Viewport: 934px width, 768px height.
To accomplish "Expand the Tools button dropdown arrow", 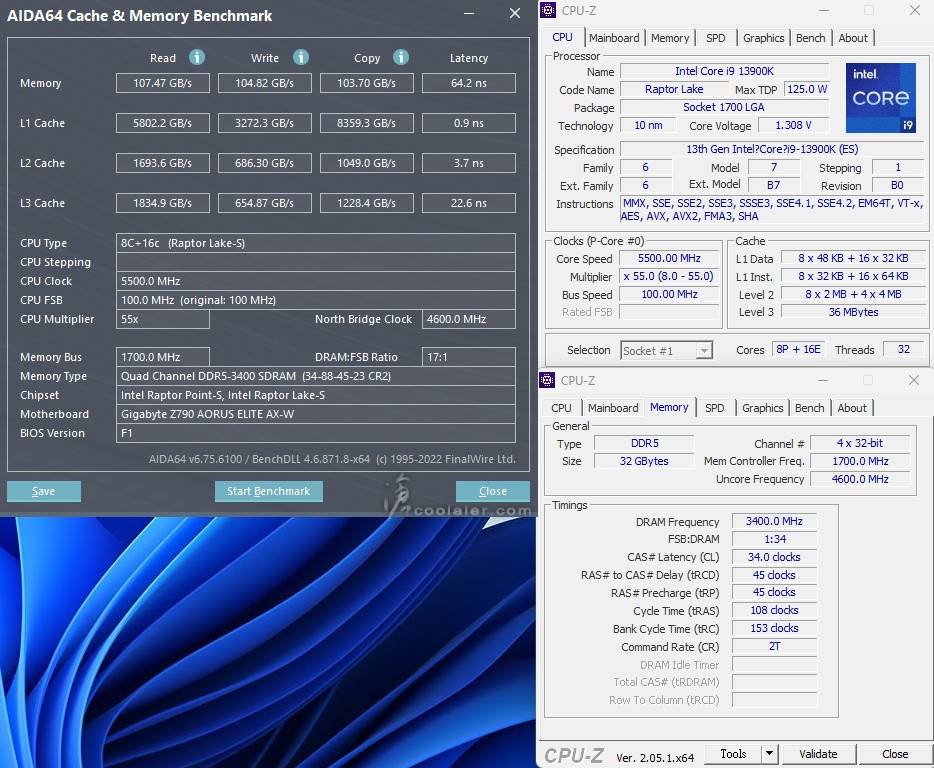I will pyautogui.click(x=769, y=754).
